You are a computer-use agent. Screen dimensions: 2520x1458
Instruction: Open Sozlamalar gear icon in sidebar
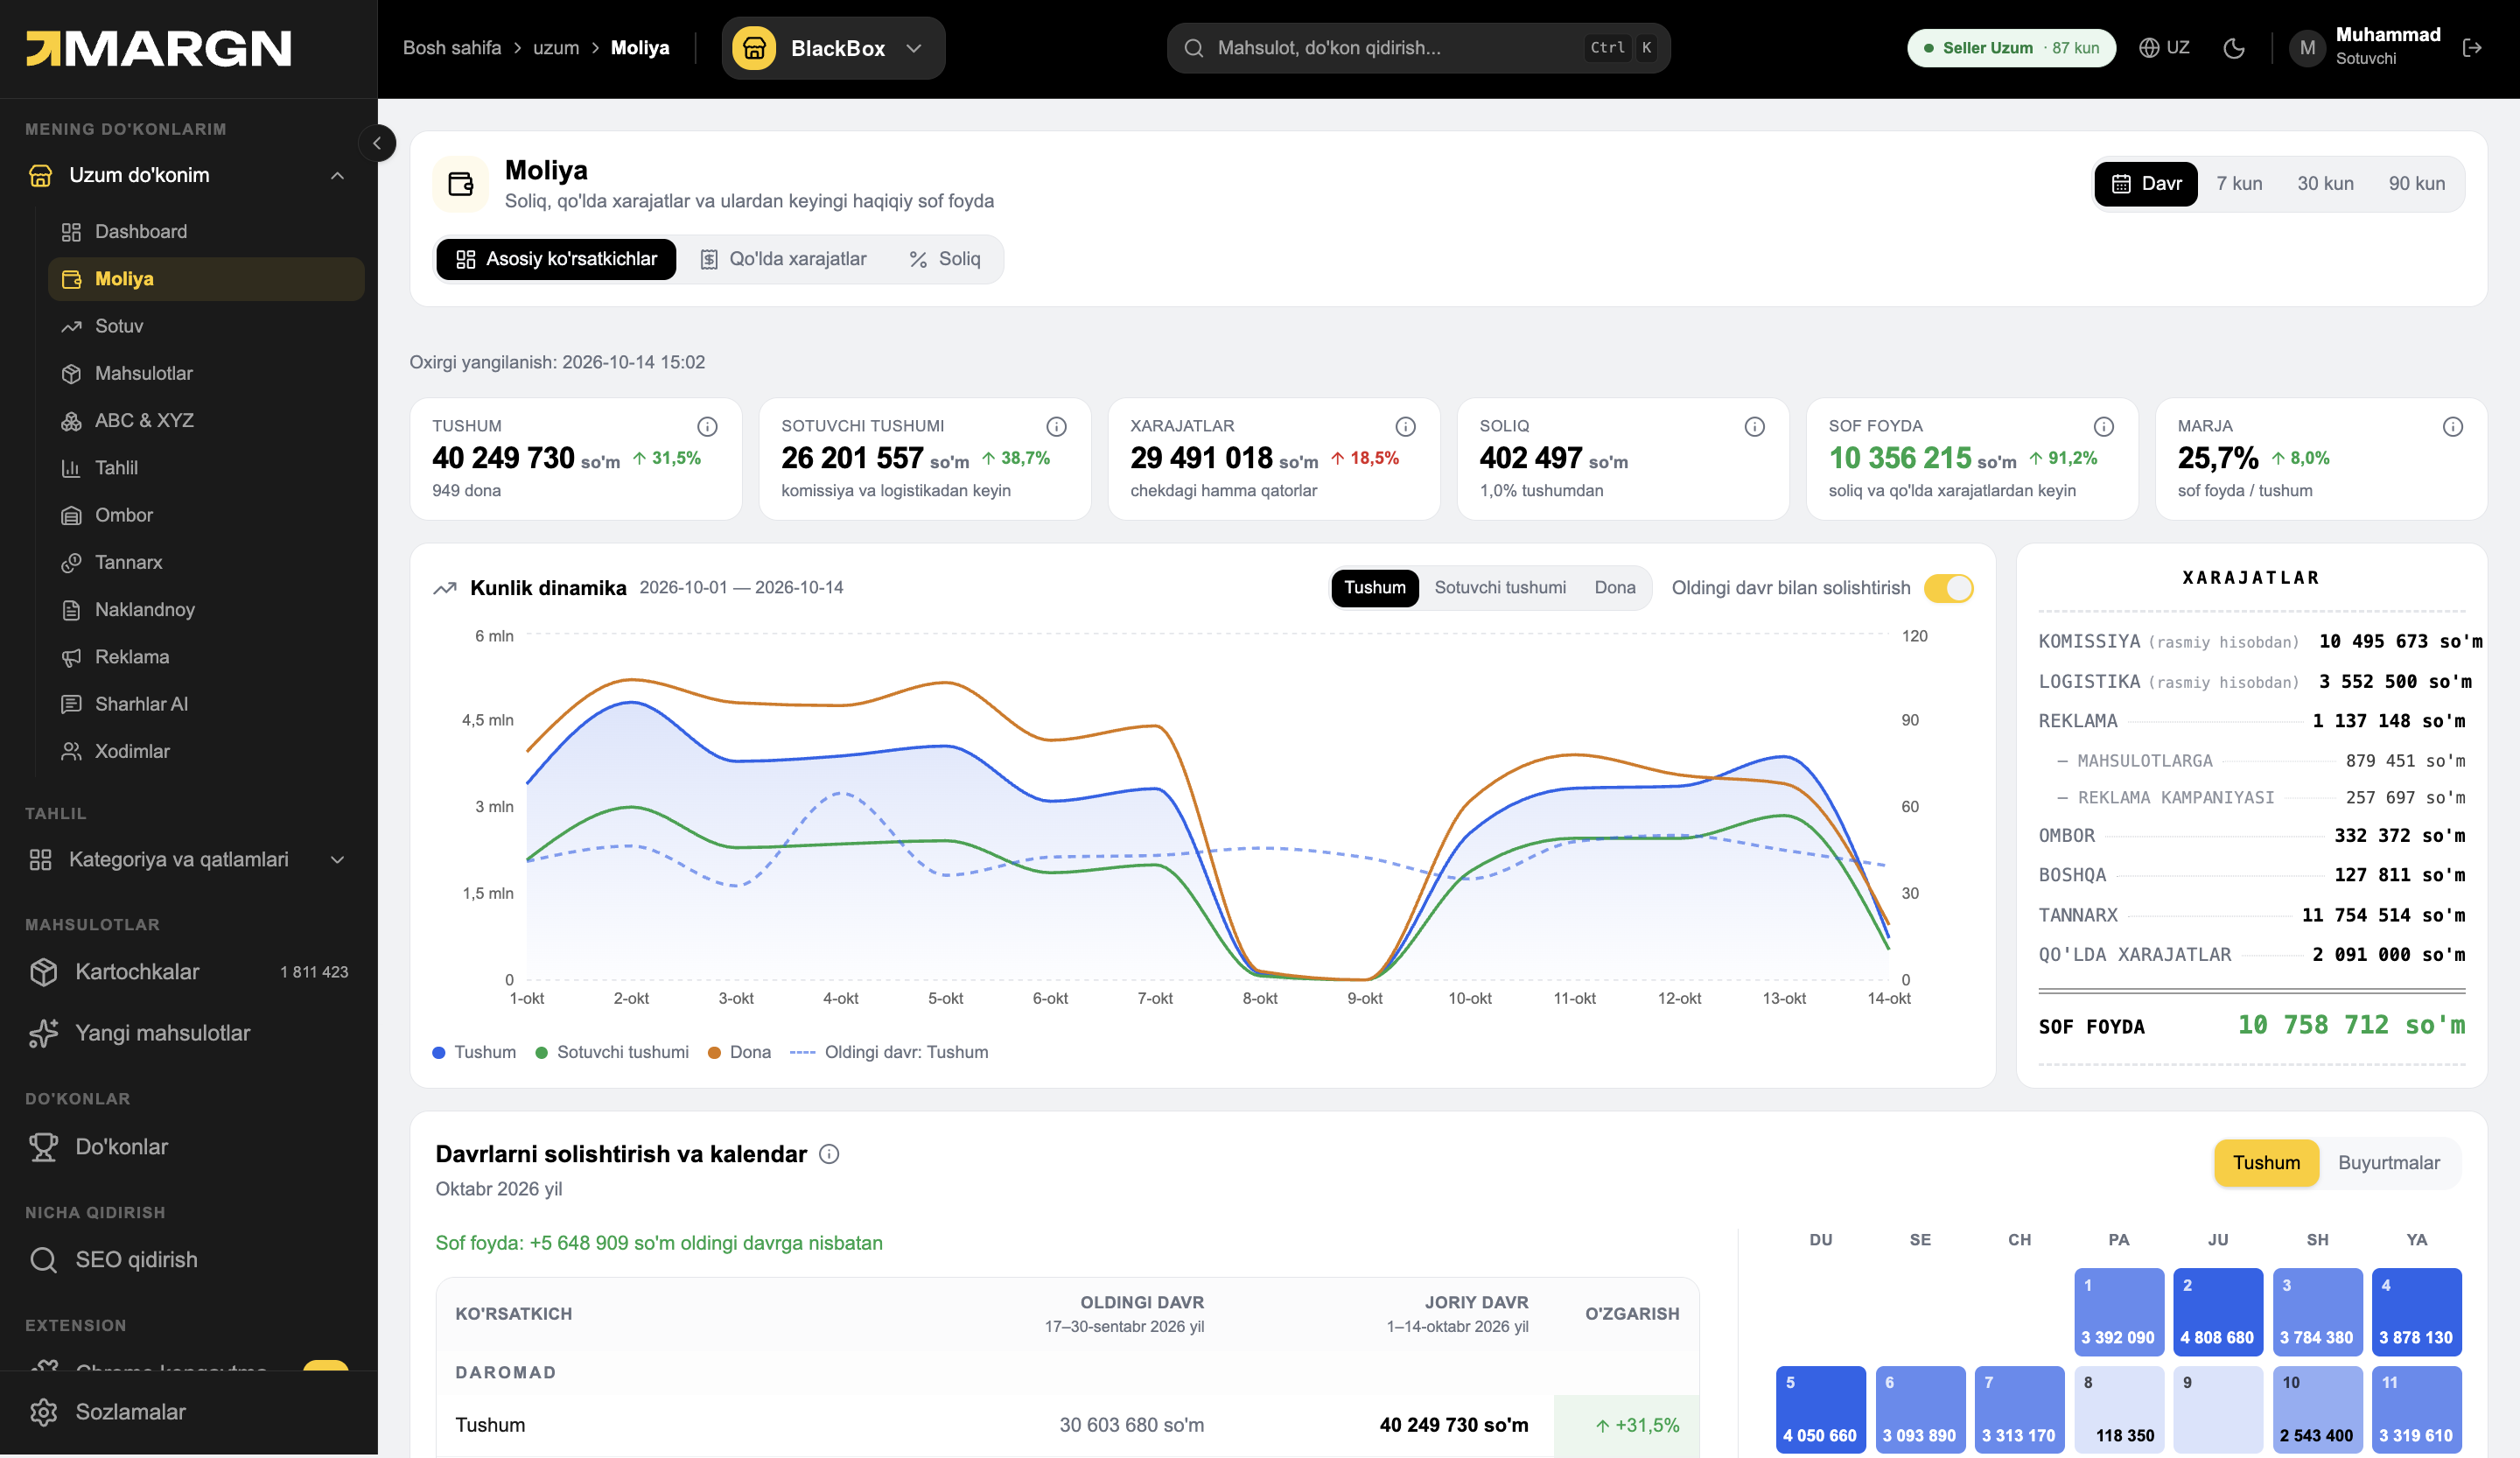pyautogui.click(x=44, y=1412)
